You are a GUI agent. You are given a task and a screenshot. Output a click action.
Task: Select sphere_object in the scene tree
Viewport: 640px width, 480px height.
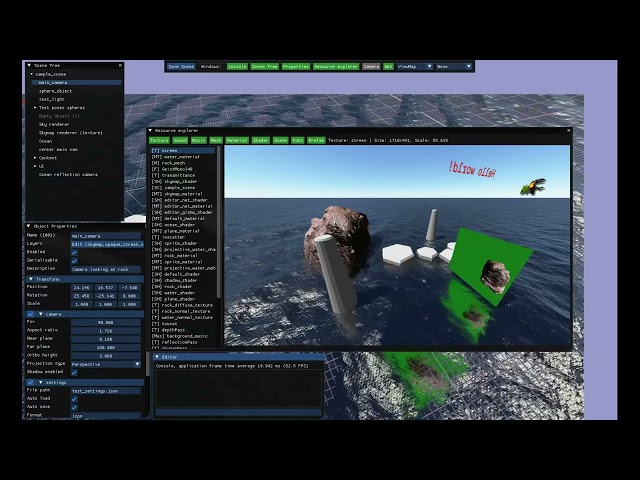pyautogui.click(x=55, y=91)
